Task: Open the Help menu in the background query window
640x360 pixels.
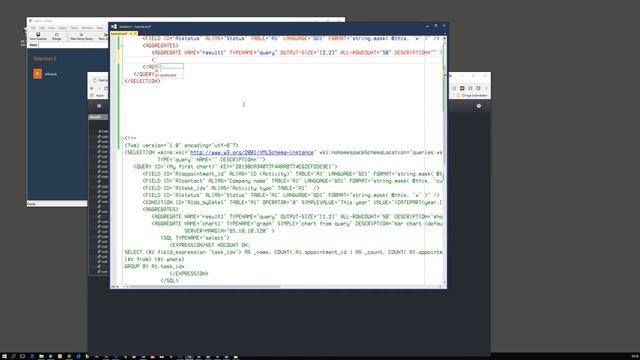Action: 100,28
